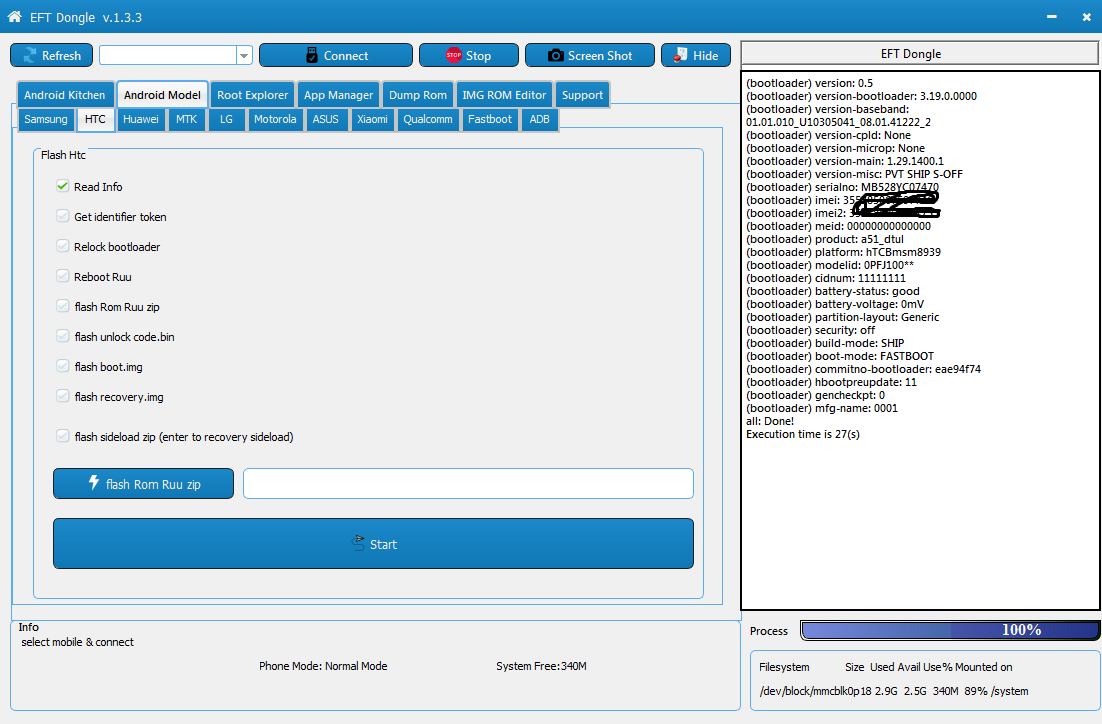Enable flash Rom Ruu zip checkbox
The image size is (1102, 724).
click(63, 306)
